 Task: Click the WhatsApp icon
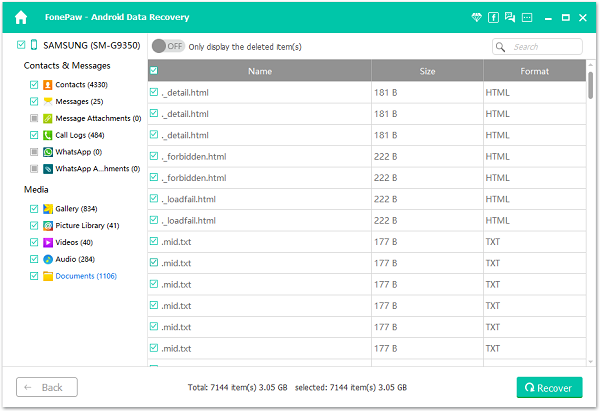[x=47, y=152]
